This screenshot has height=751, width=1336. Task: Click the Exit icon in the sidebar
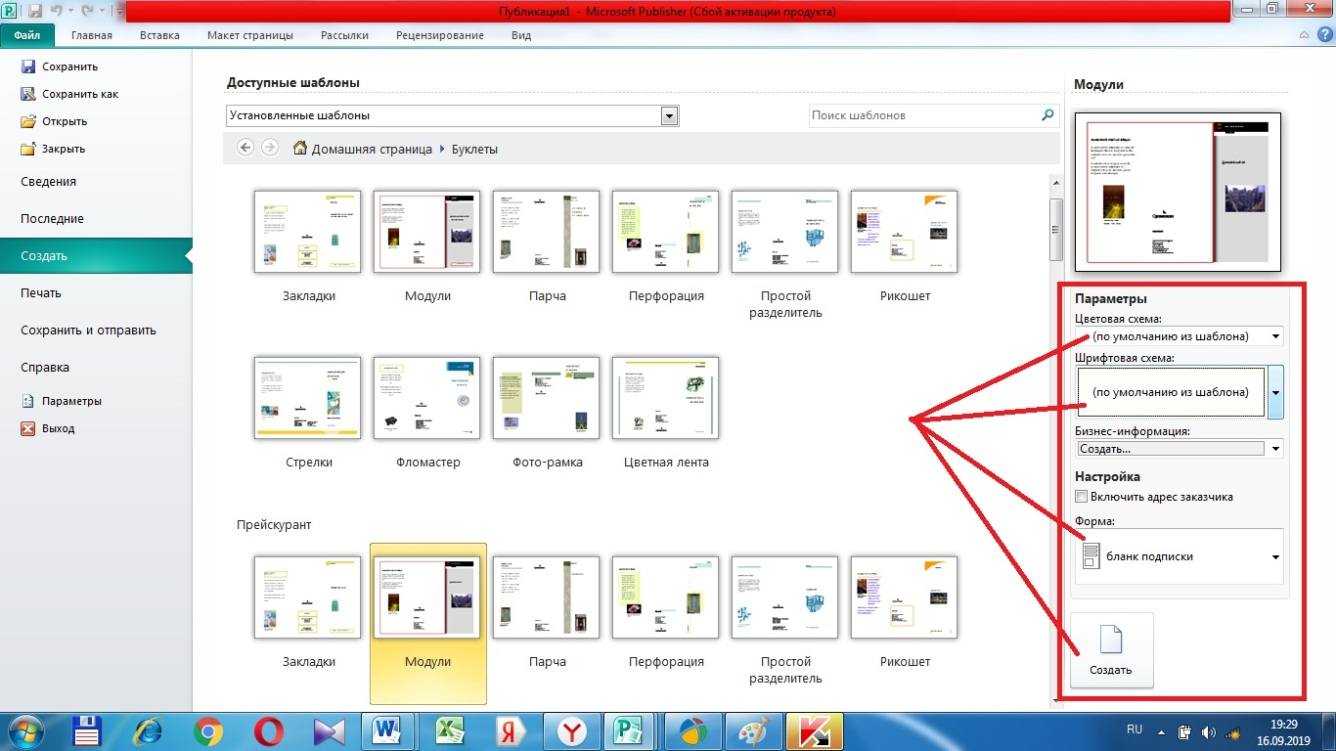coord(28,429)
